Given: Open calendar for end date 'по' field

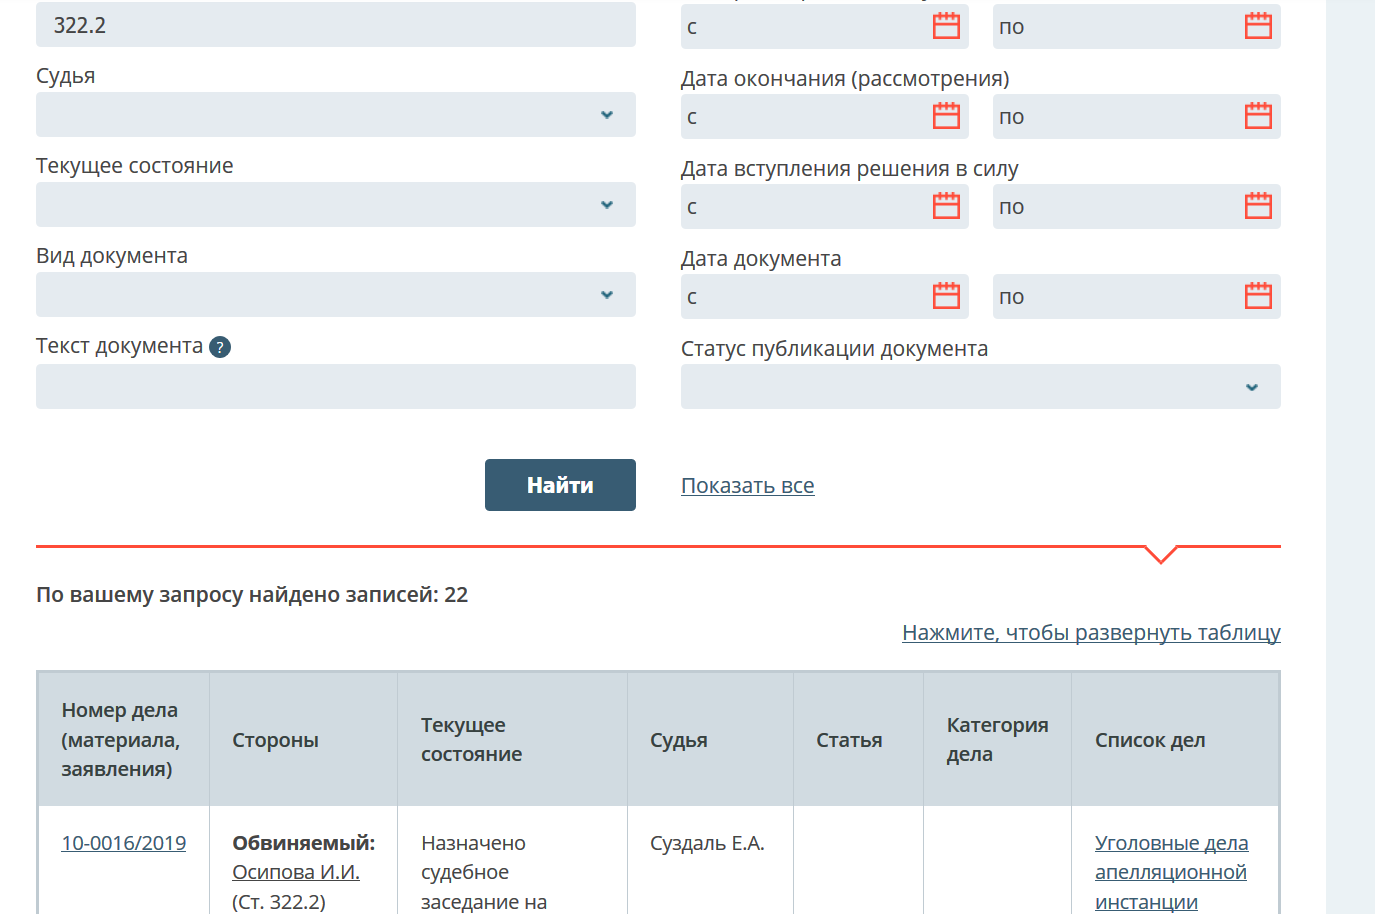Looking at the screenshot, I should pyautogui.click(x=1257, y=117).
